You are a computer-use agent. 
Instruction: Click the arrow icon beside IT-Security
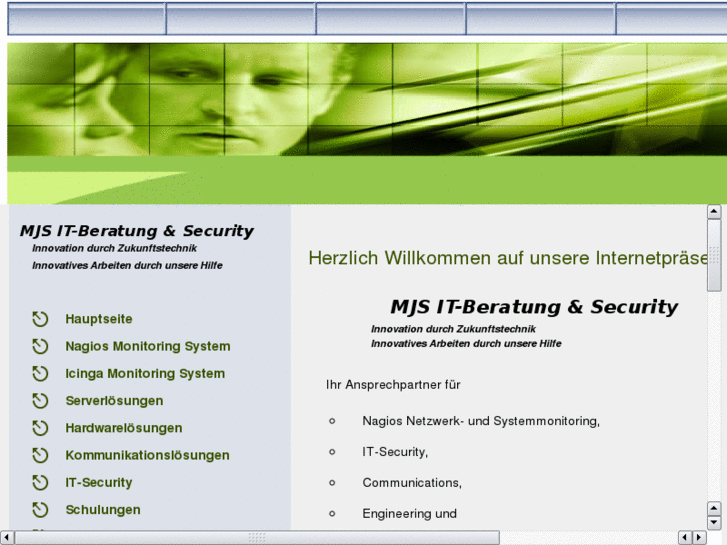pyautogui.click(x=40, y=483)
